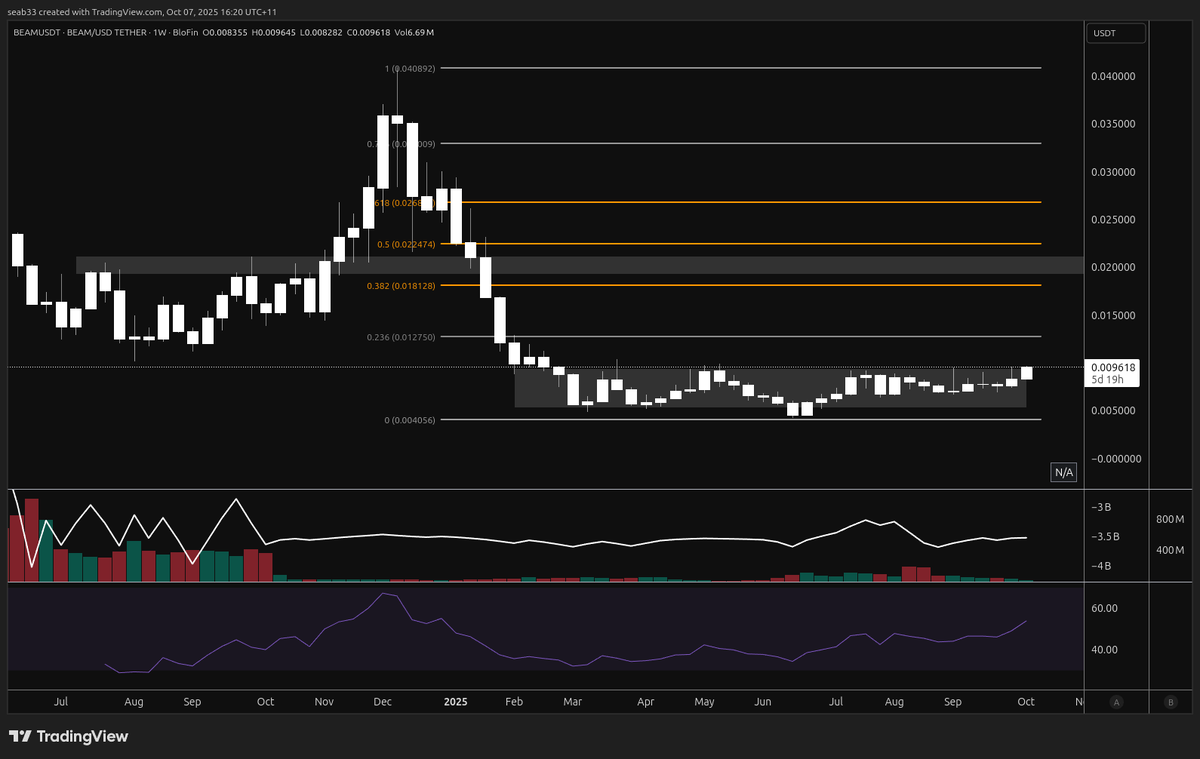Click the Nov time axis label
1200x759 pixels.
324,703
